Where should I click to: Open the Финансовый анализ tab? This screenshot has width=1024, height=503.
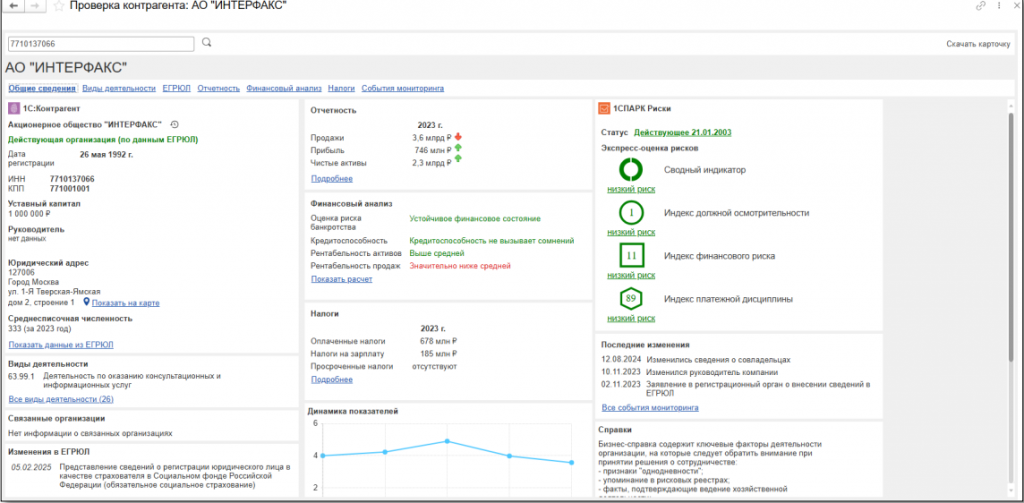pos(284,88)
